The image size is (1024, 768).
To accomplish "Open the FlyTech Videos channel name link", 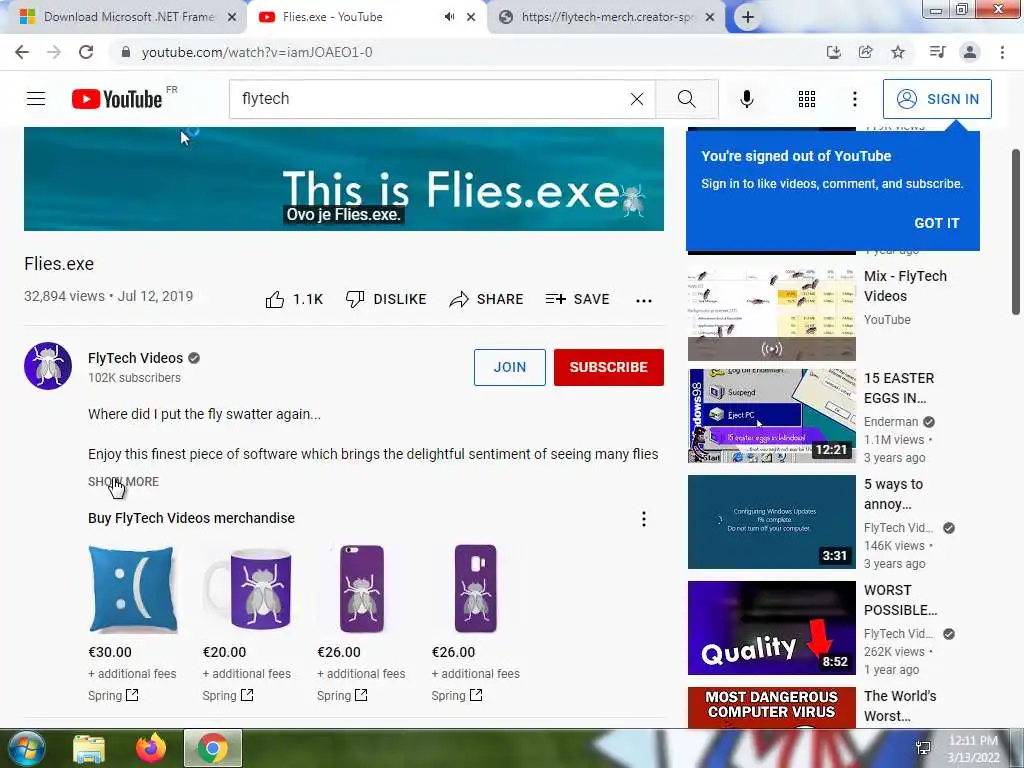I will [x=136, y=359].
